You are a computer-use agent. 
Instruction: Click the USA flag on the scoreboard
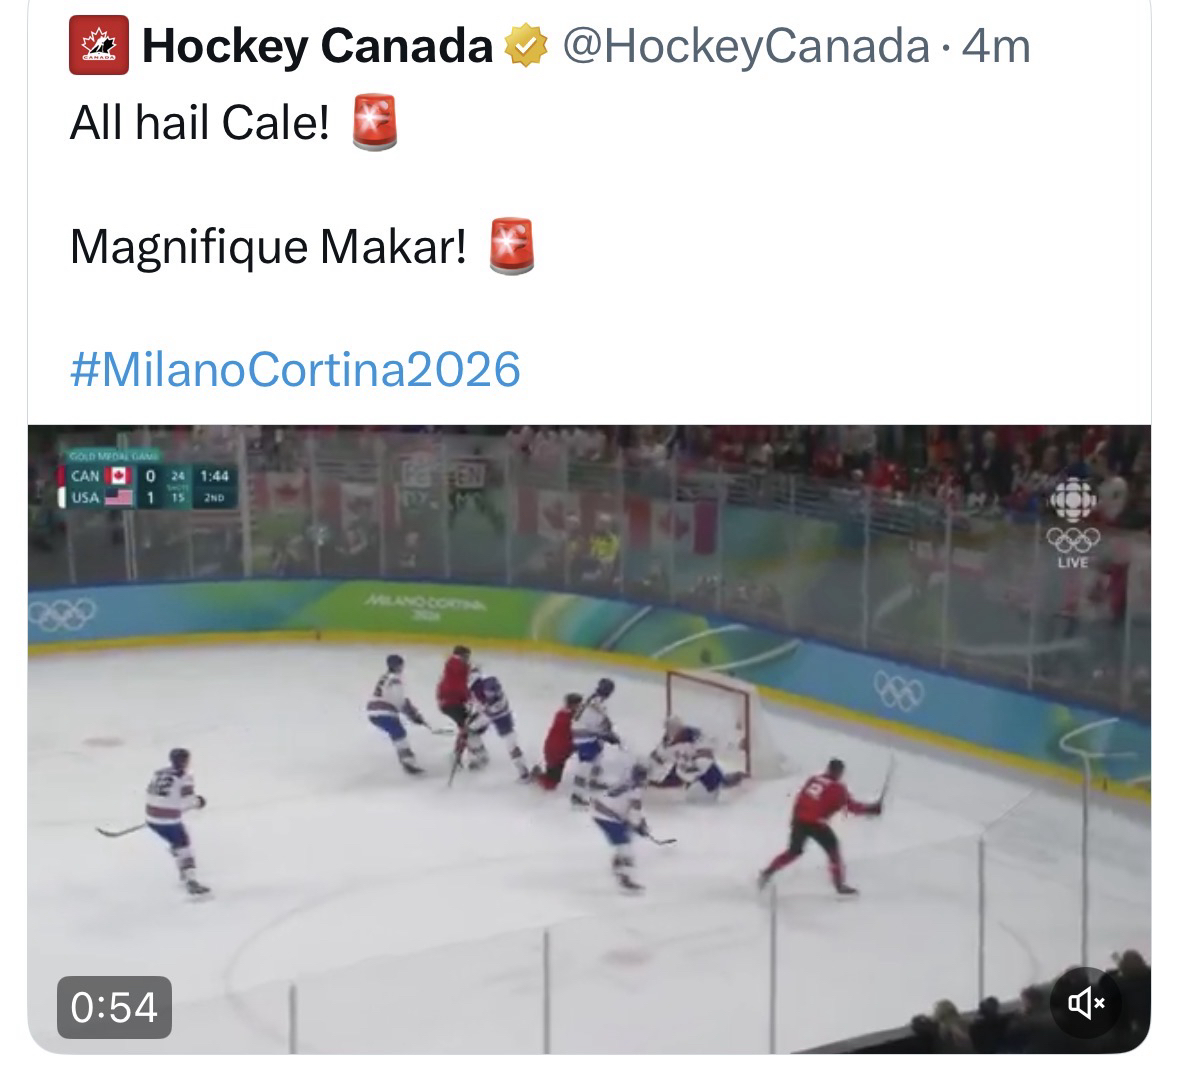[x=119, y=496]
